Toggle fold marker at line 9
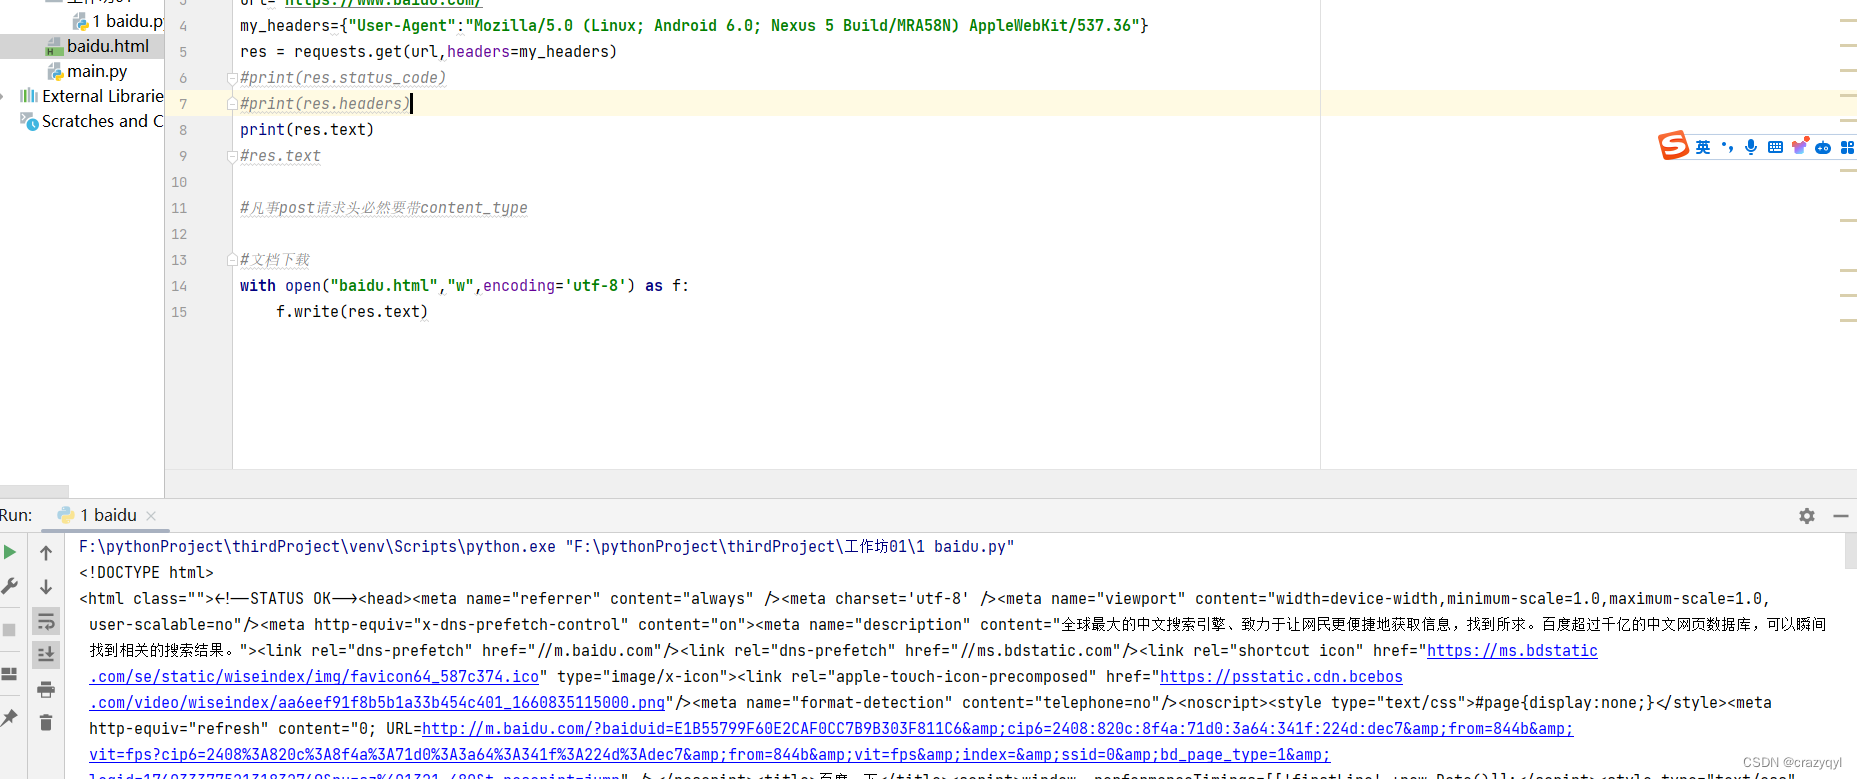 (232, 156)
